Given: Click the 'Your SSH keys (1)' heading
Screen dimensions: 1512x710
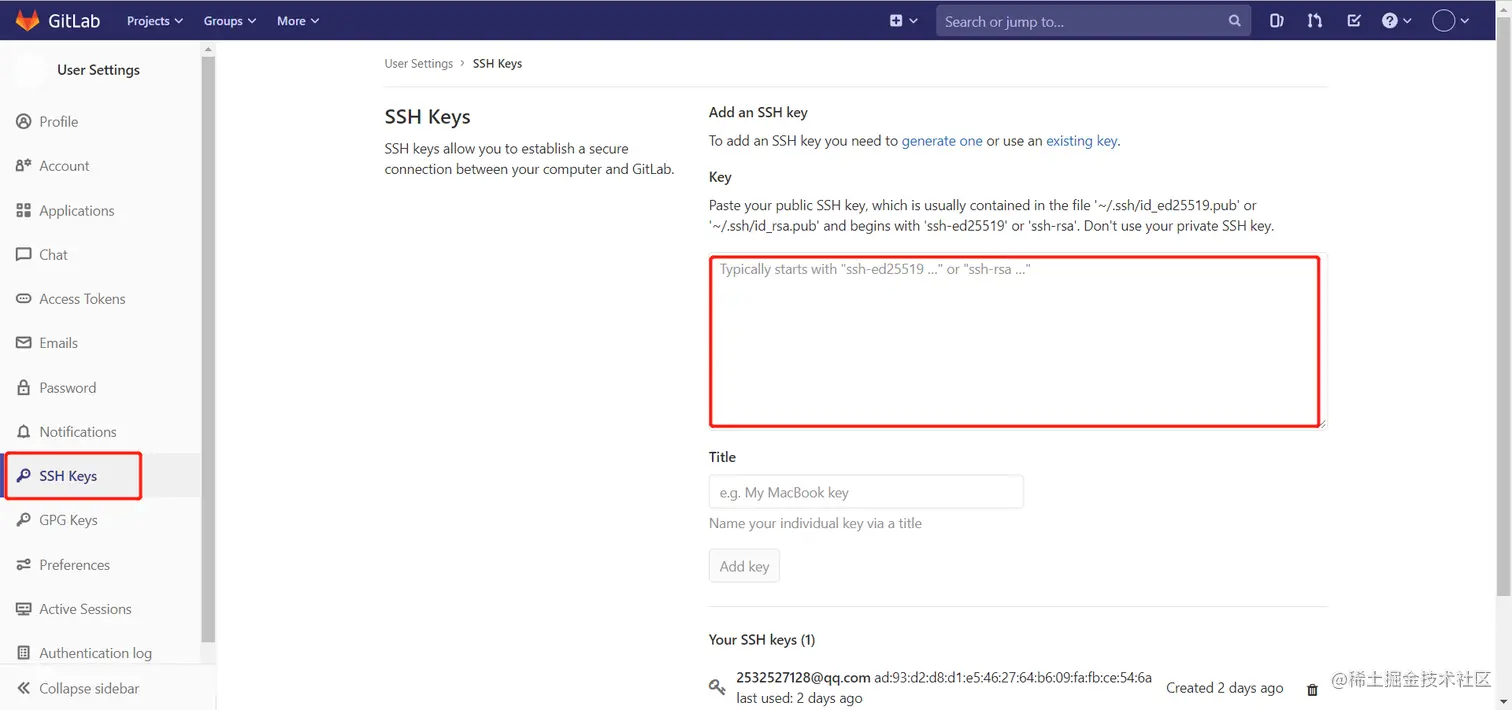Looking at the screenshot, I should [x=762, y=640].
